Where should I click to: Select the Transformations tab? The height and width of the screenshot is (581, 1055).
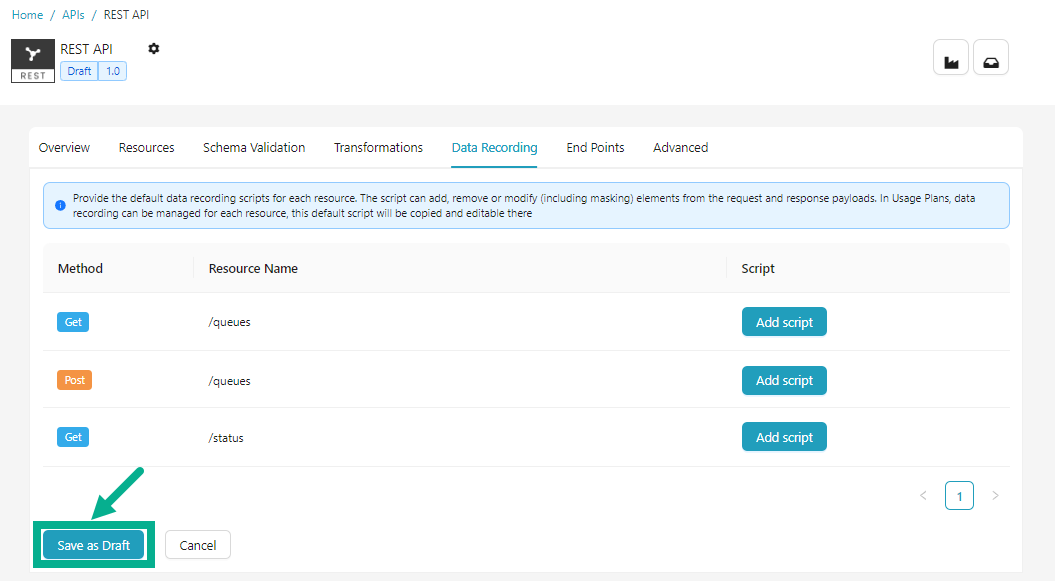pyautogui.click(x=378, y=147)
